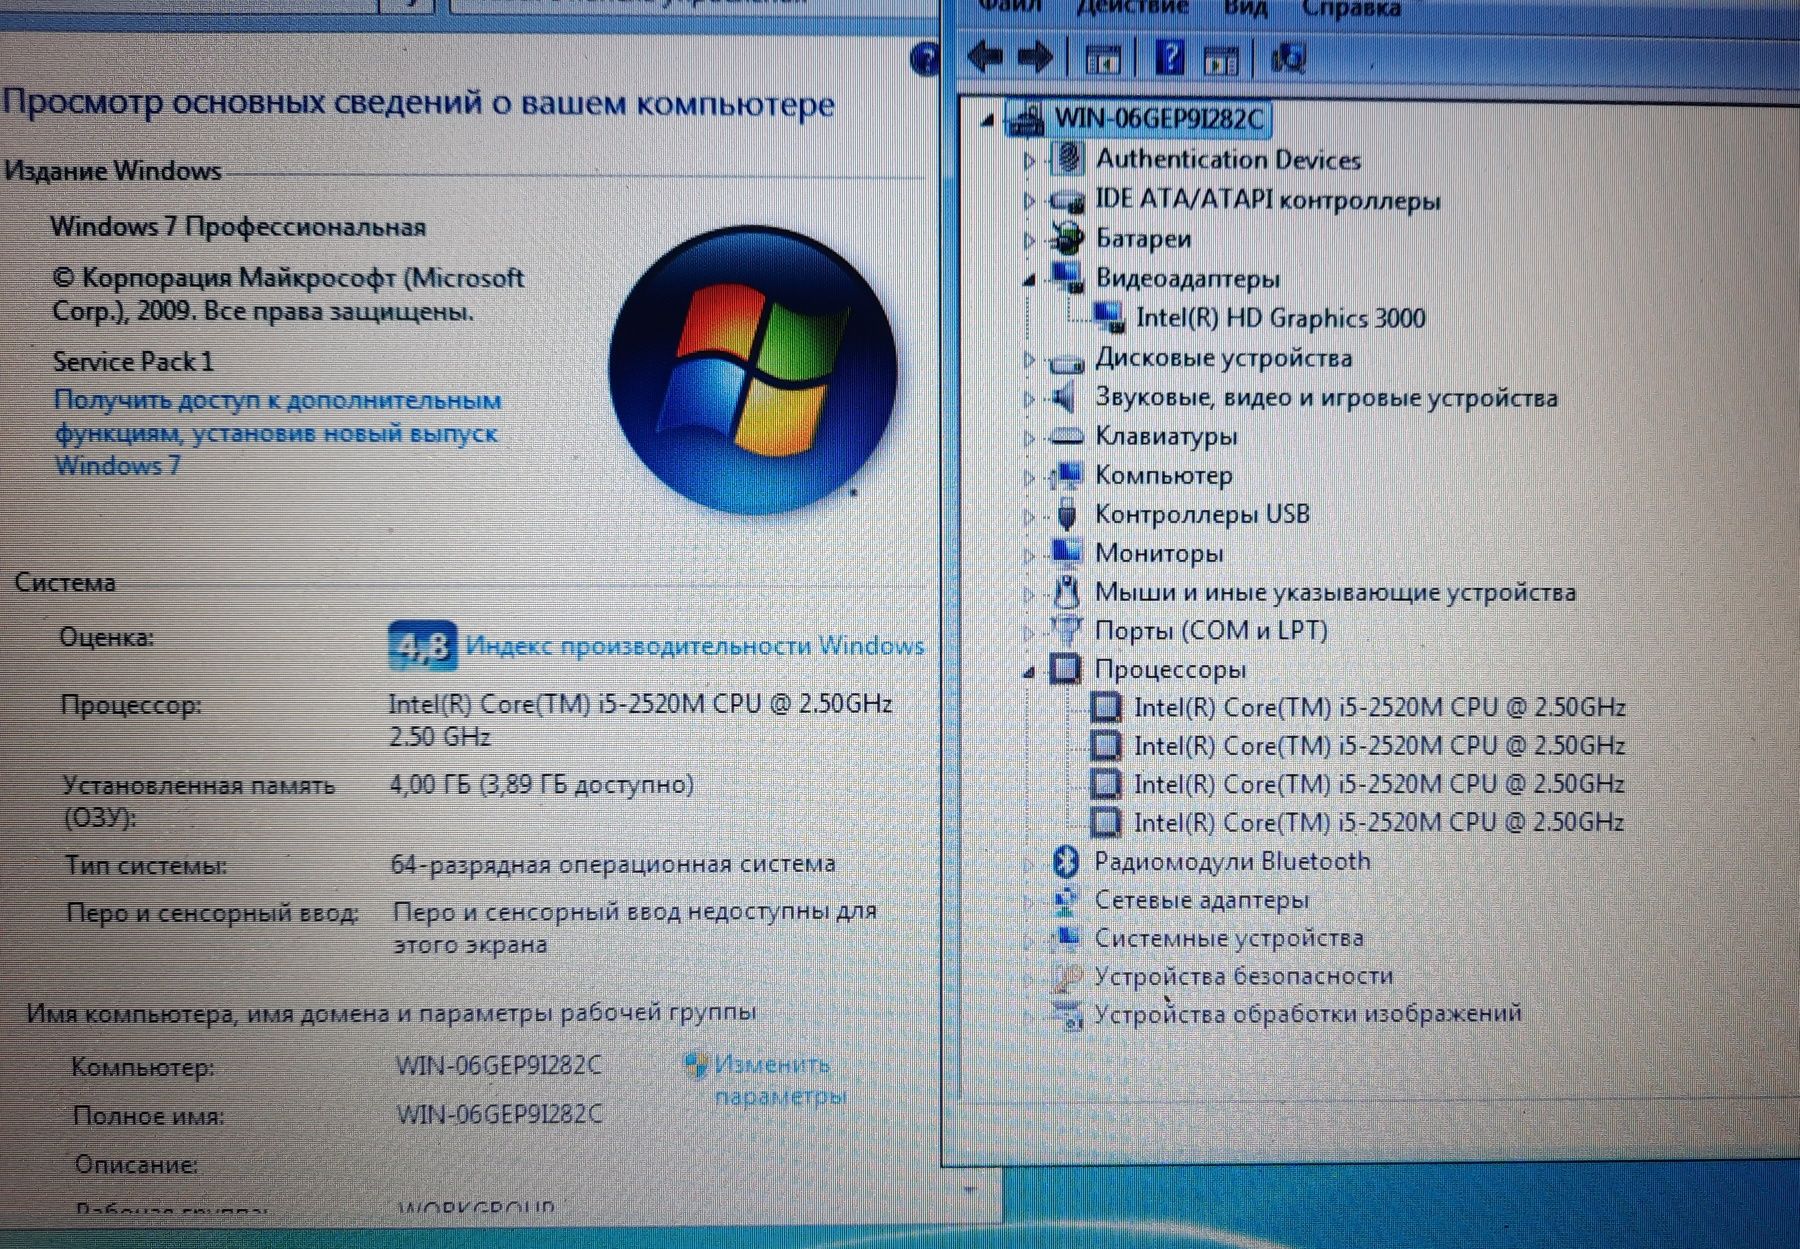
Task: Click the Bluetooth radio modules icon
Action: coord(1066,861)
